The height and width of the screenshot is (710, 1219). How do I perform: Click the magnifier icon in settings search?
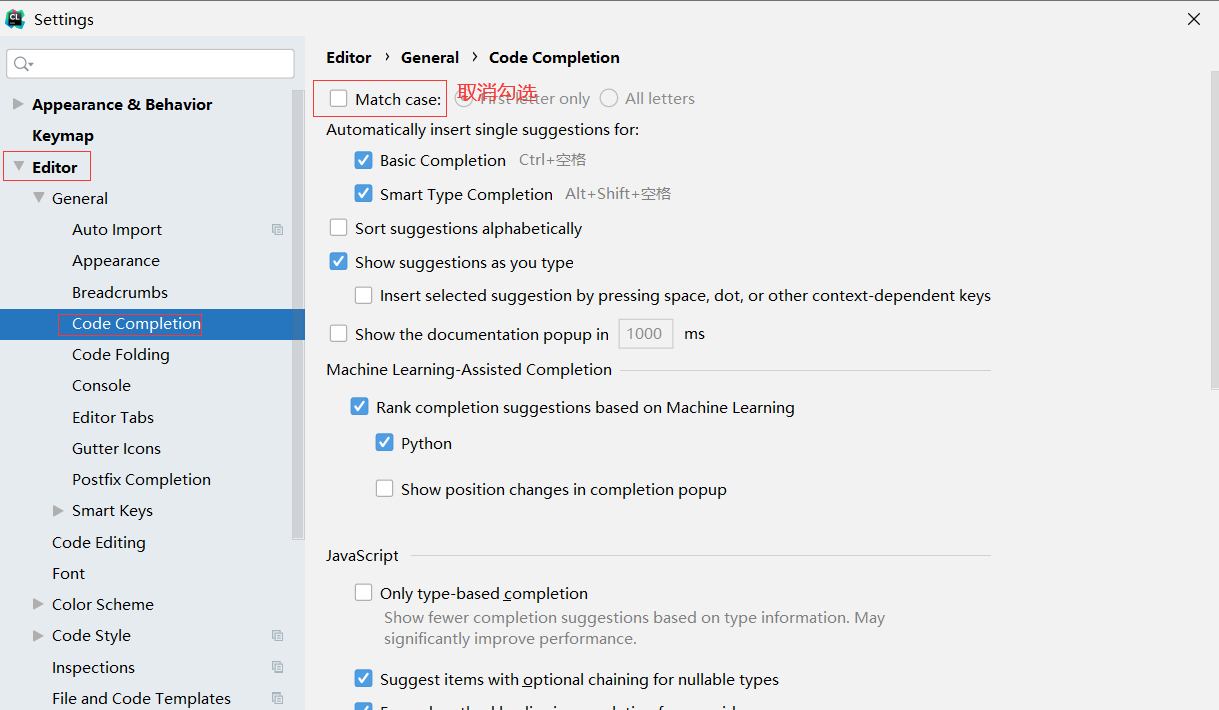22,64
